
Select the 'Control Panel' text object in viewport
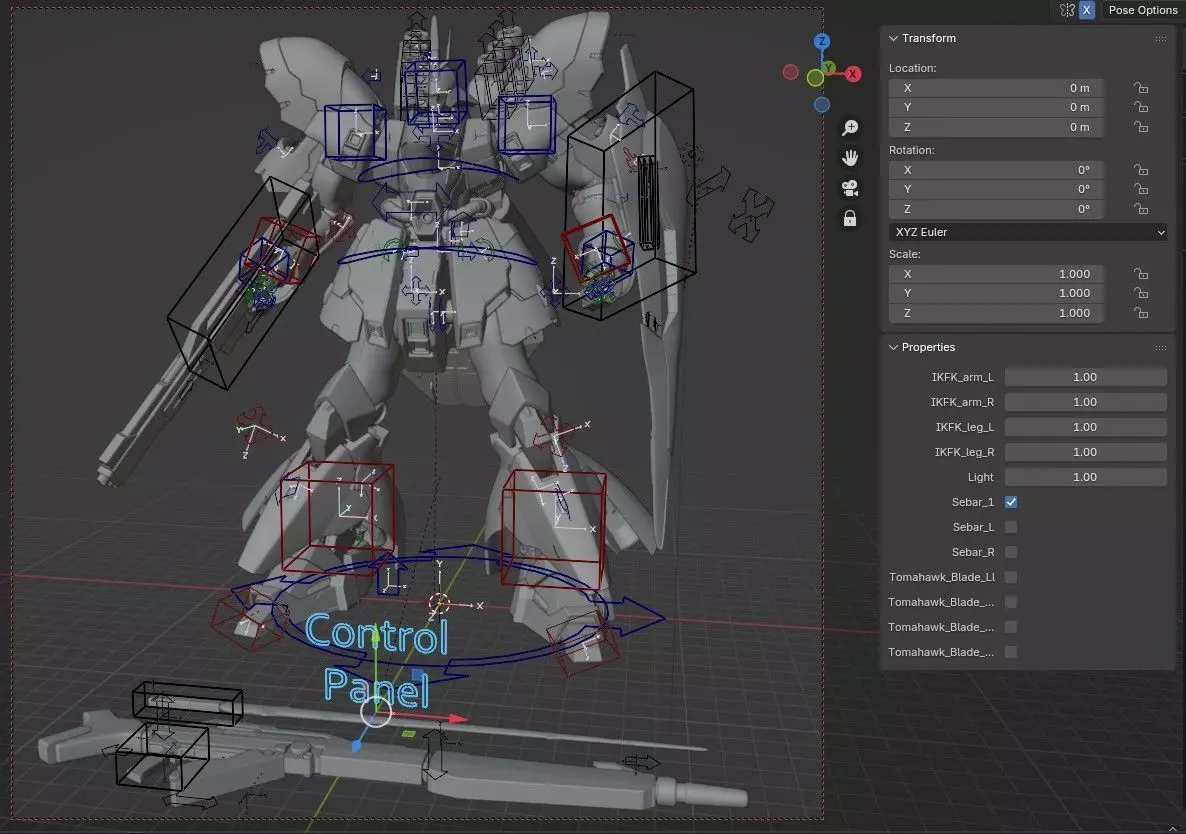point(377,659)
